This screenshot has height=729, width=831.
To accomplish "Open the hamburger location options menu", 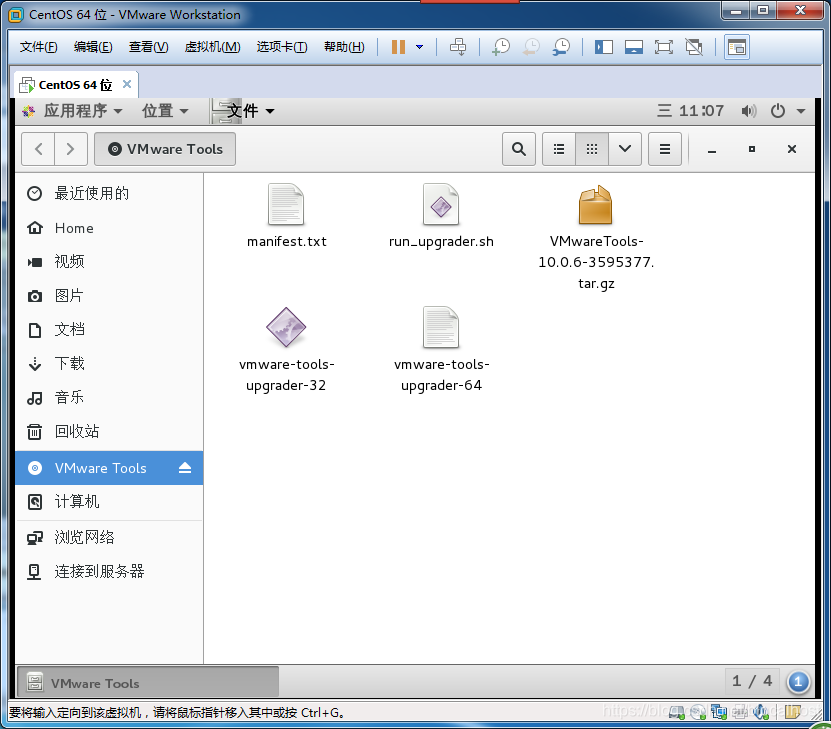I will (665, 149).
